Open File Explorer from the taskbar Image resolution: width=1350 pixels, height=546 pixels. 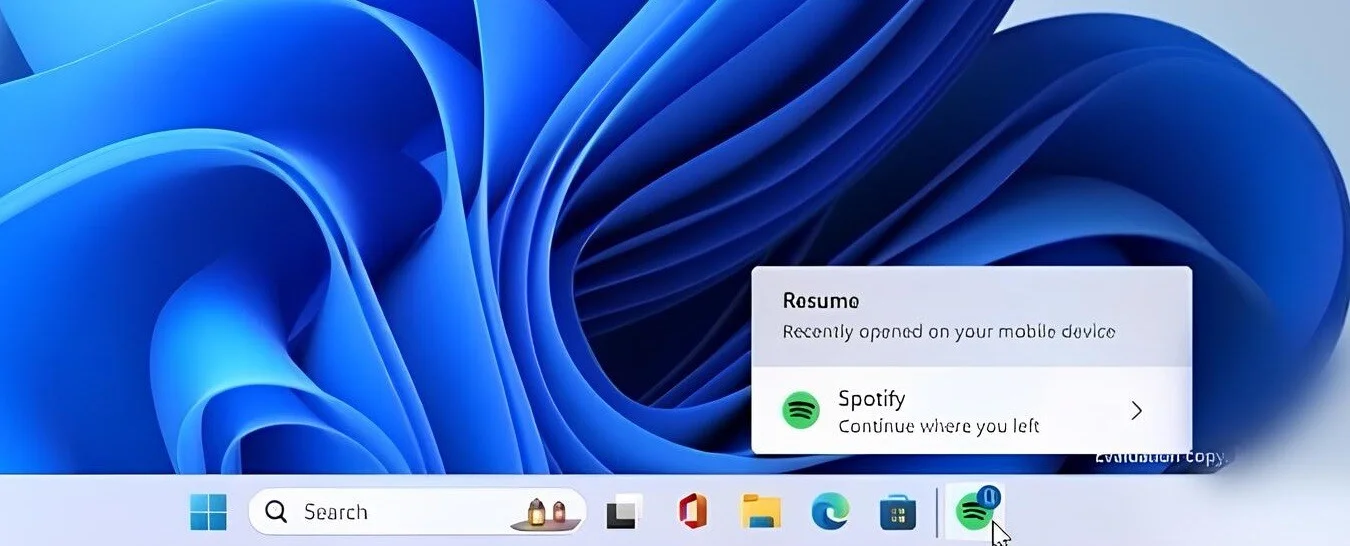(x=761, y=512)
